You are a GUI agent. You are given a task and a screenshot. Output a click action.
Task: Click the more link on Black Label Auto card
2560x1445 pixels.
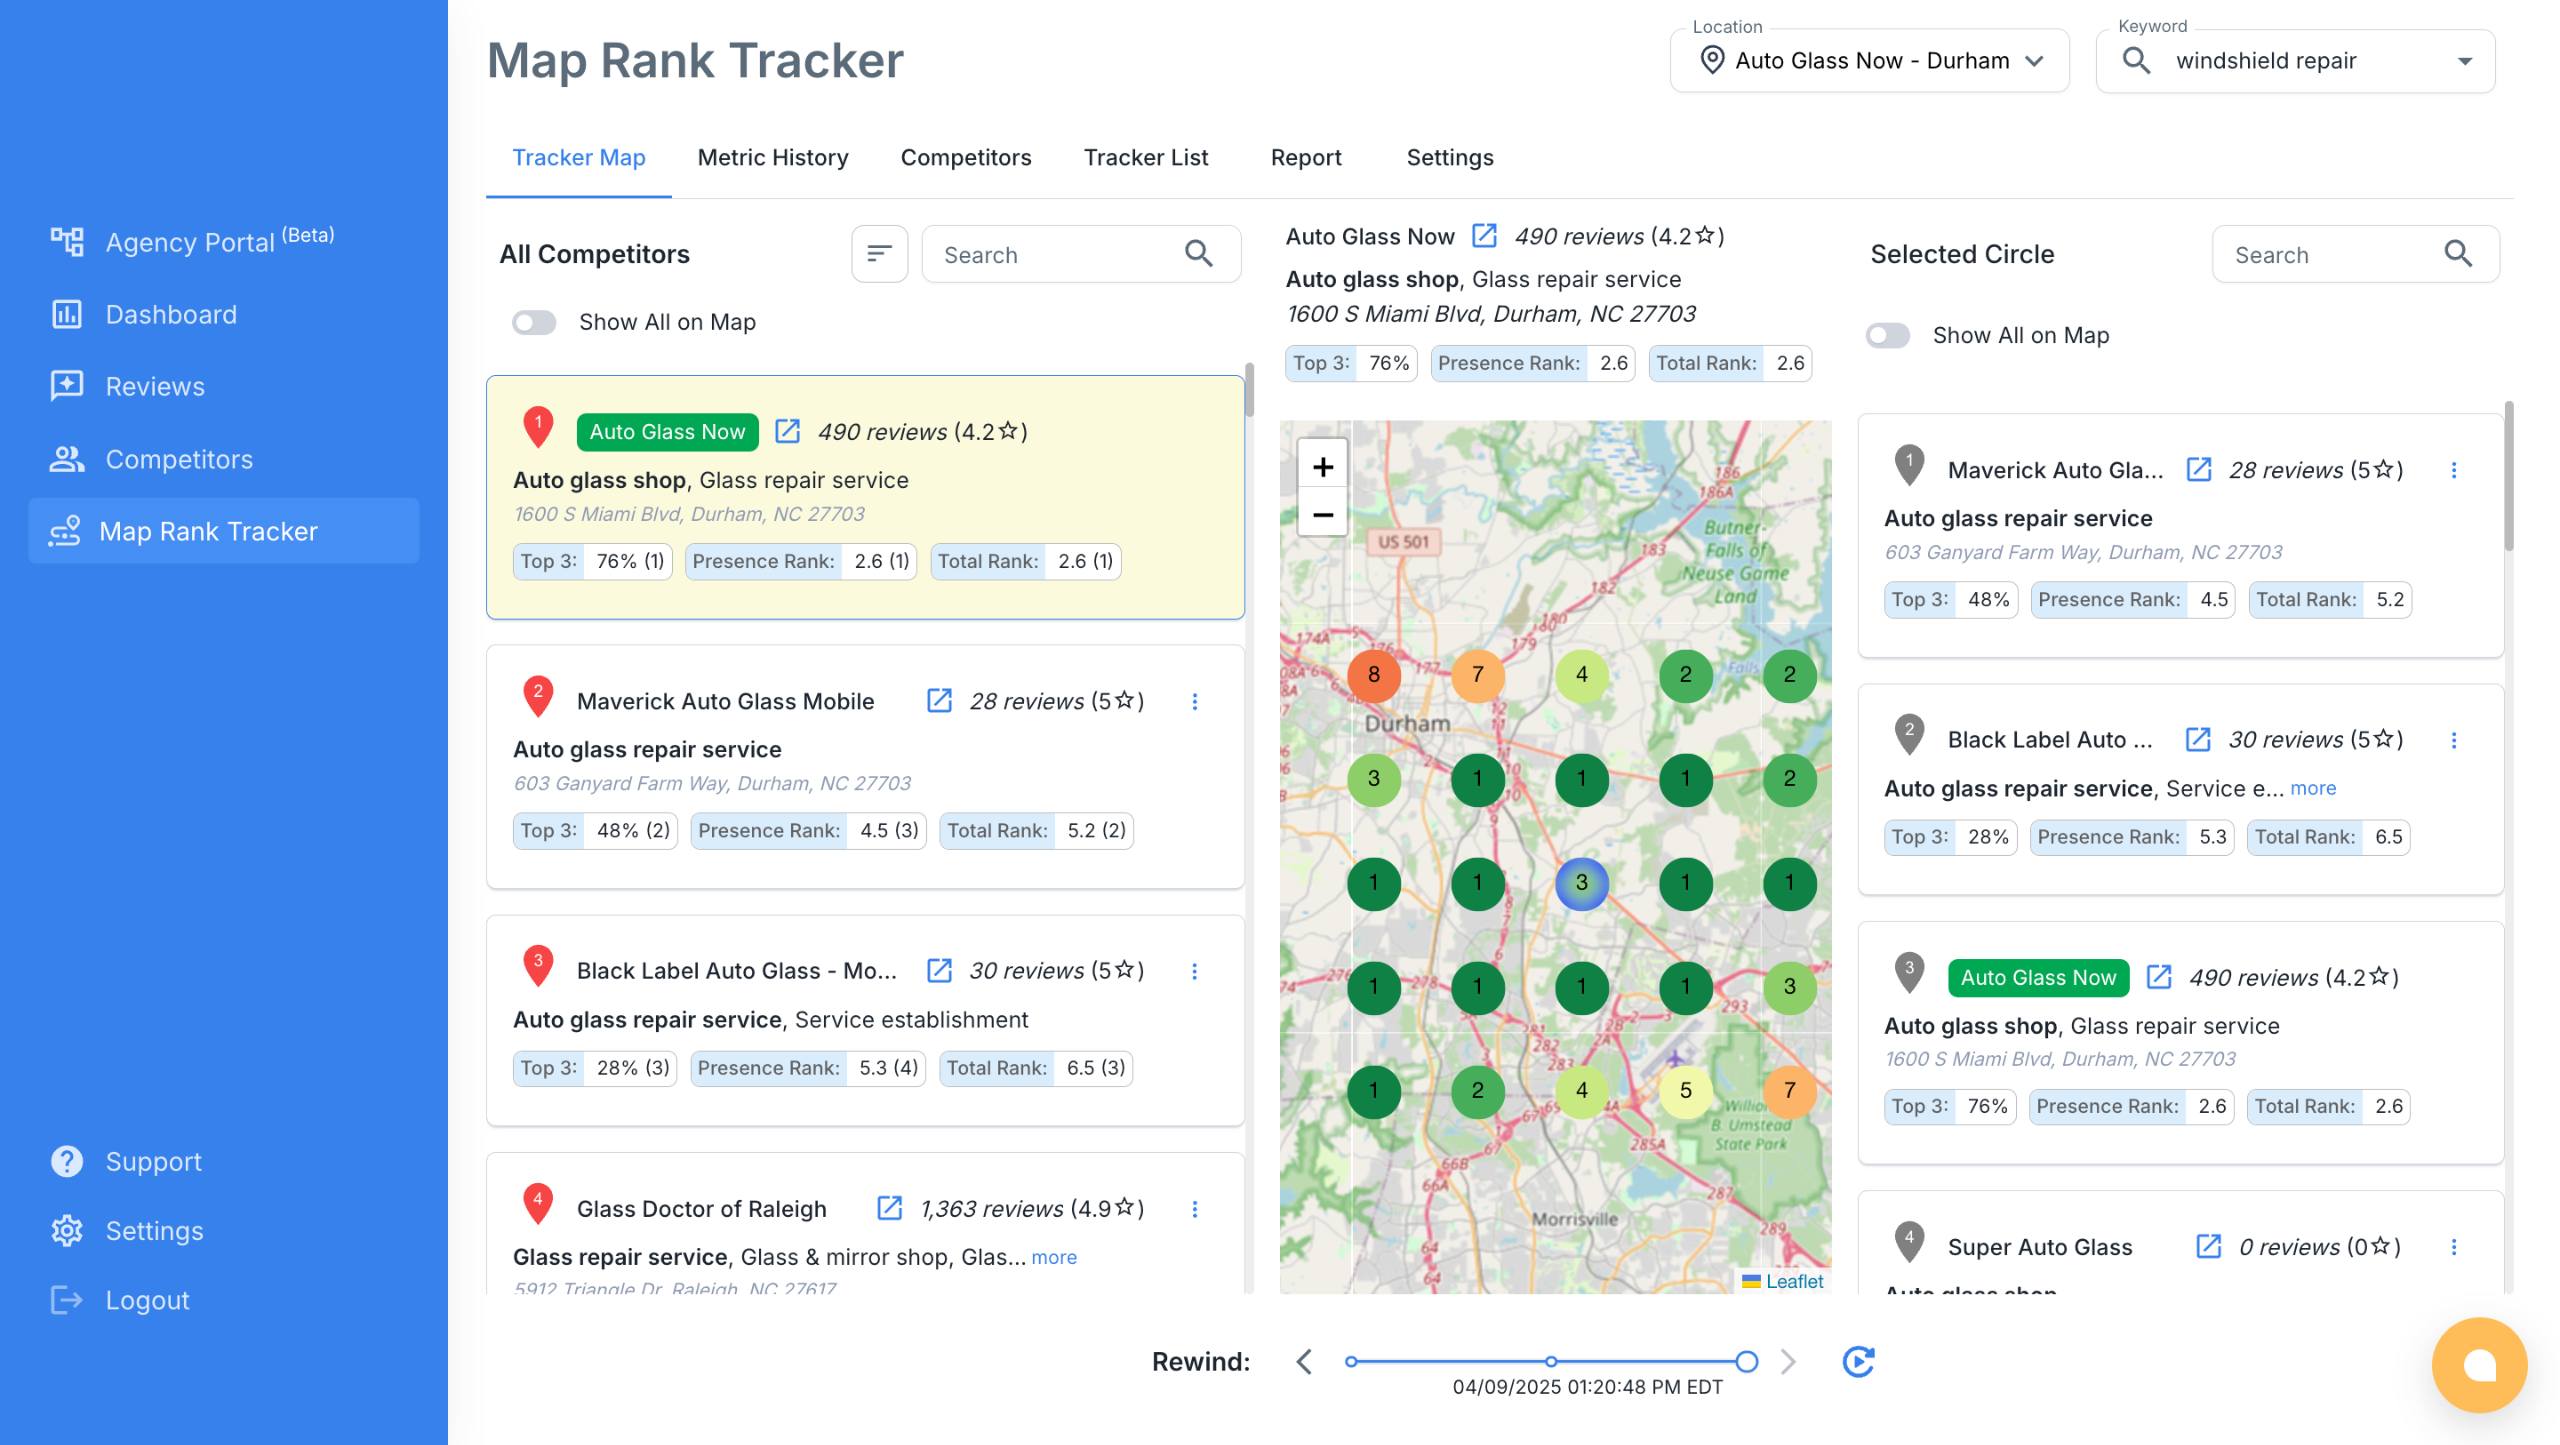pyautogui.click(x=2312, y=788)
